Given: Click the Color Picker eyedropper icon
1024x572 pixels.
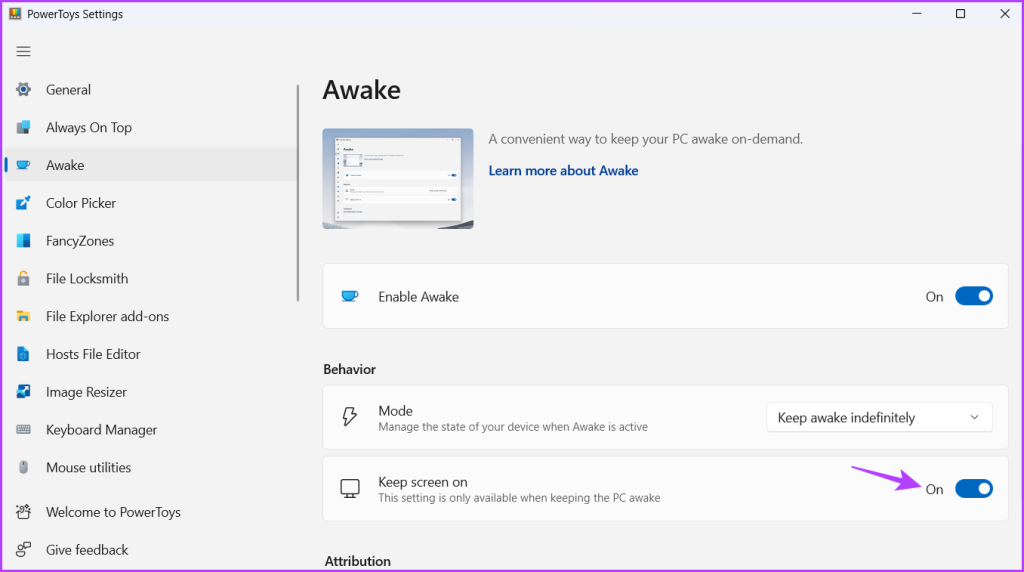Looking at the screenshot, I should point(24,203).
